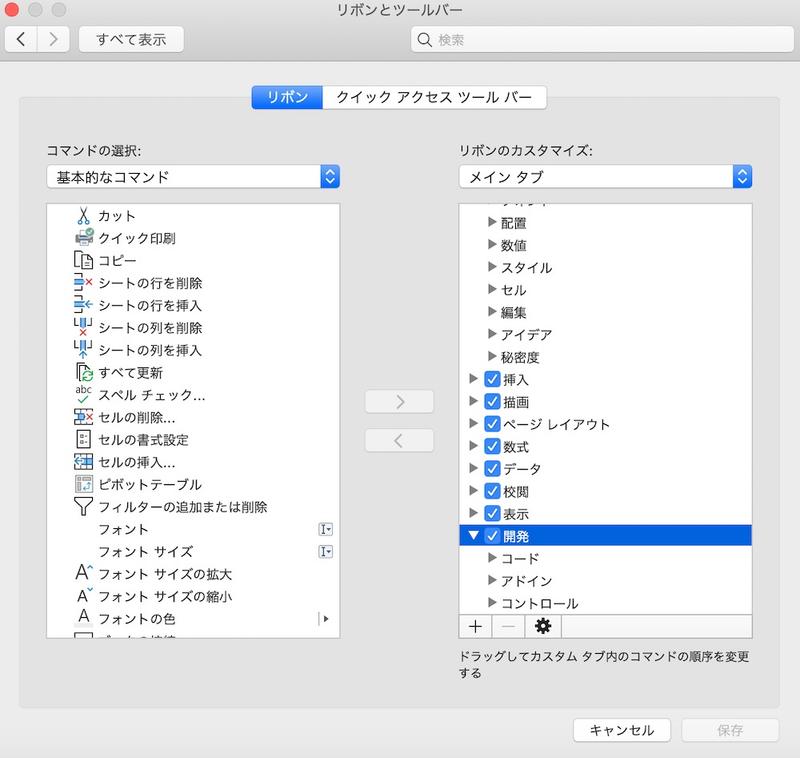This screenshot has height=758, width=800.
Task: Click the plus button to add a new tab
Action: point(474,626)
